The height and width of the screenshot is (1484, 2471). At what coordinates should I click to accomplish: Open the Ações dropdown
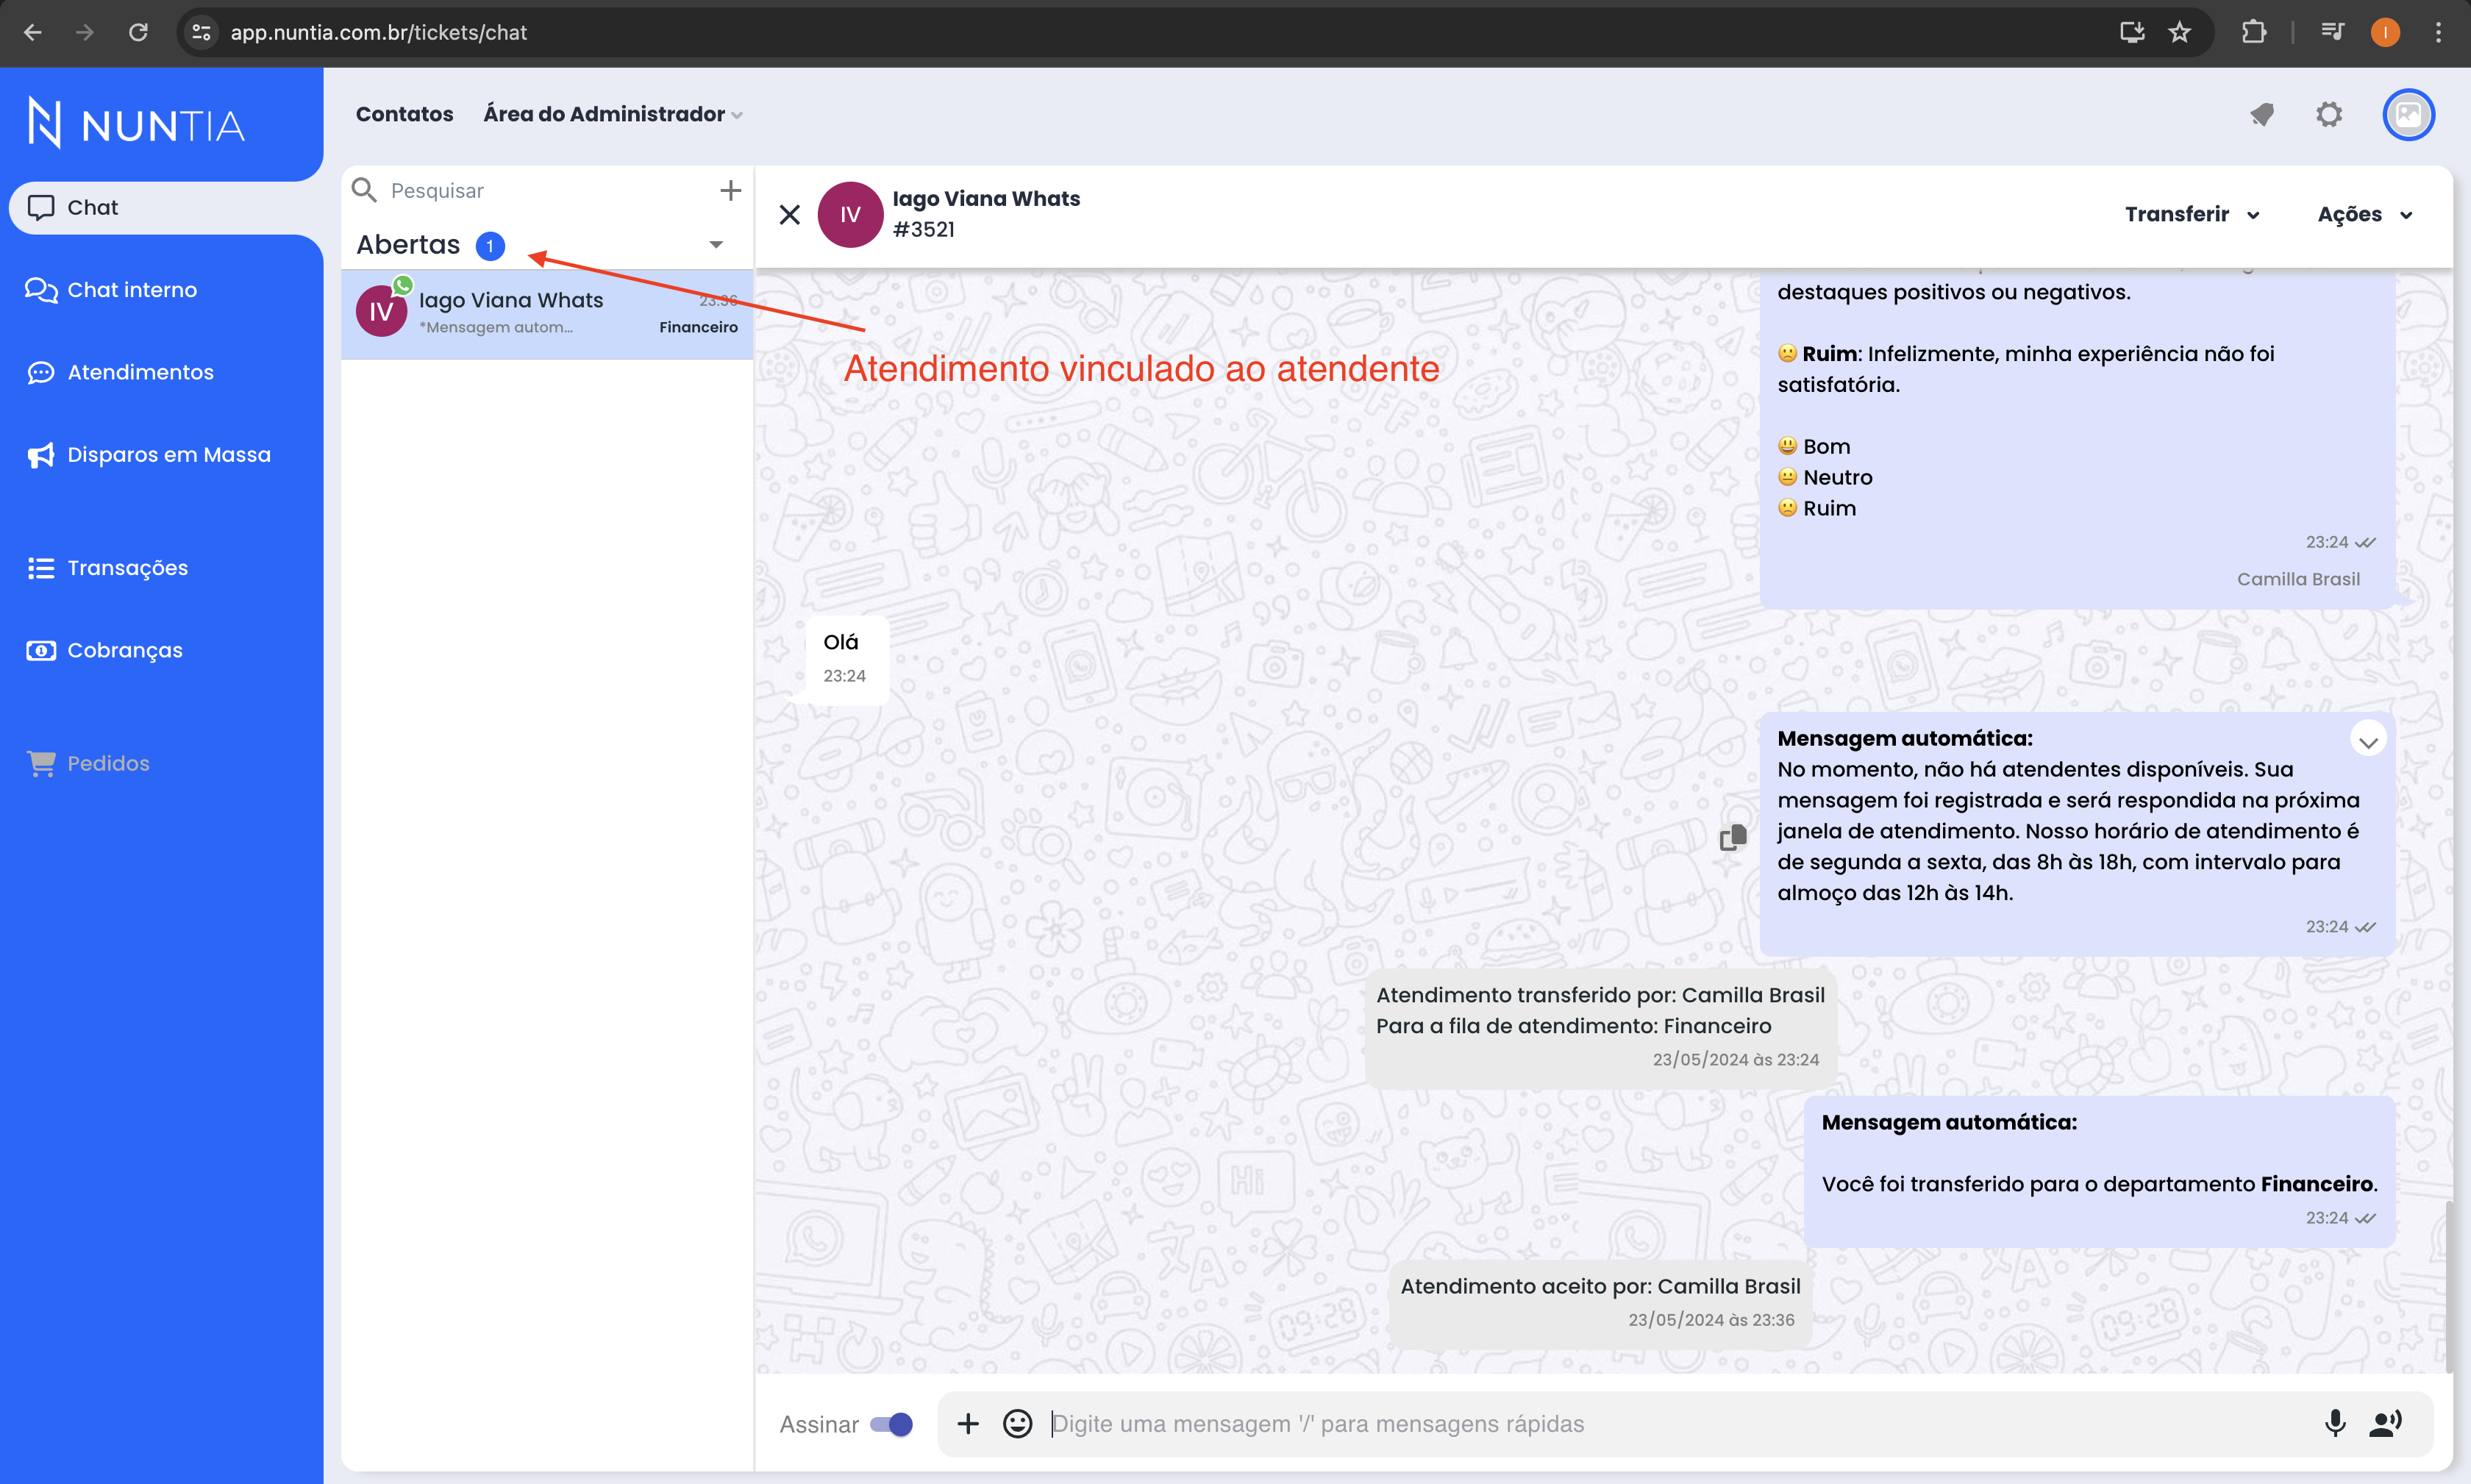[2365, 214]
